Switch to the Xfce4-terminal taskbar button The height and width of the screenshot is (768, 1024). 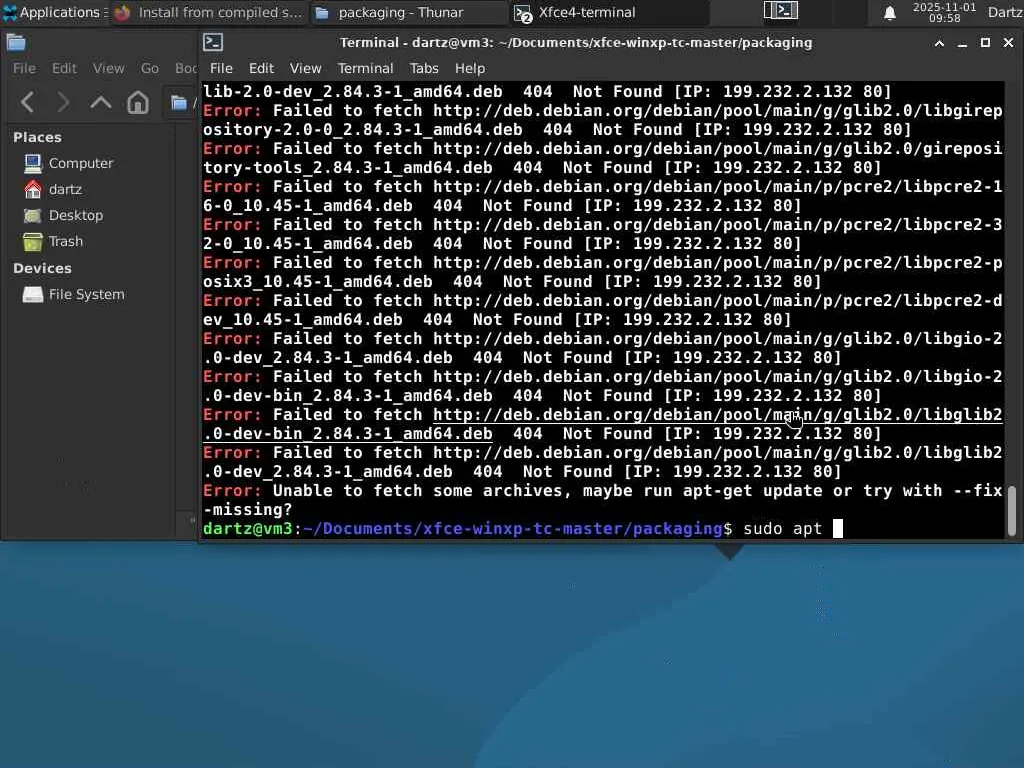(609, 12)
